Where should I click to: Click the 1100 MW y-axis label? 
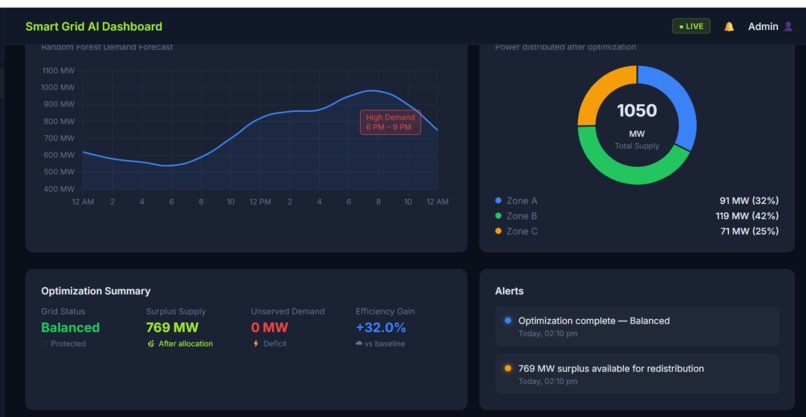point(58,70)
